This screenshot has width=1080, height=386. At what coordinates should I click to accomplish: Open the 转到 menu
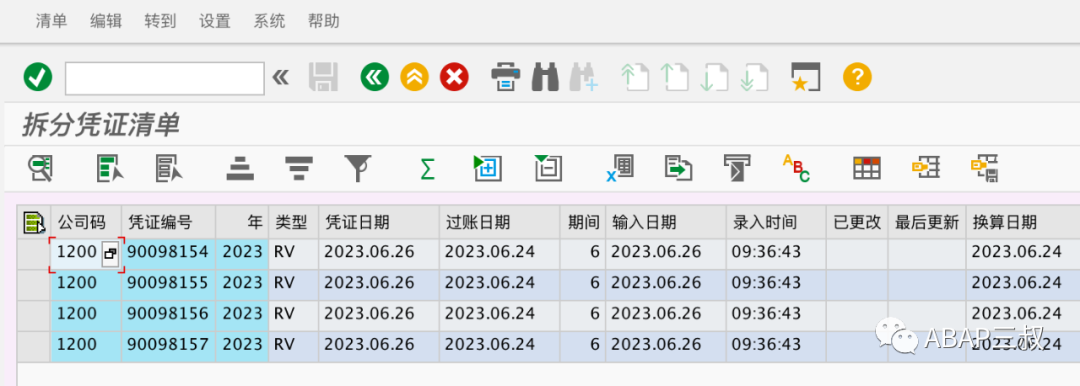[160, 21]
